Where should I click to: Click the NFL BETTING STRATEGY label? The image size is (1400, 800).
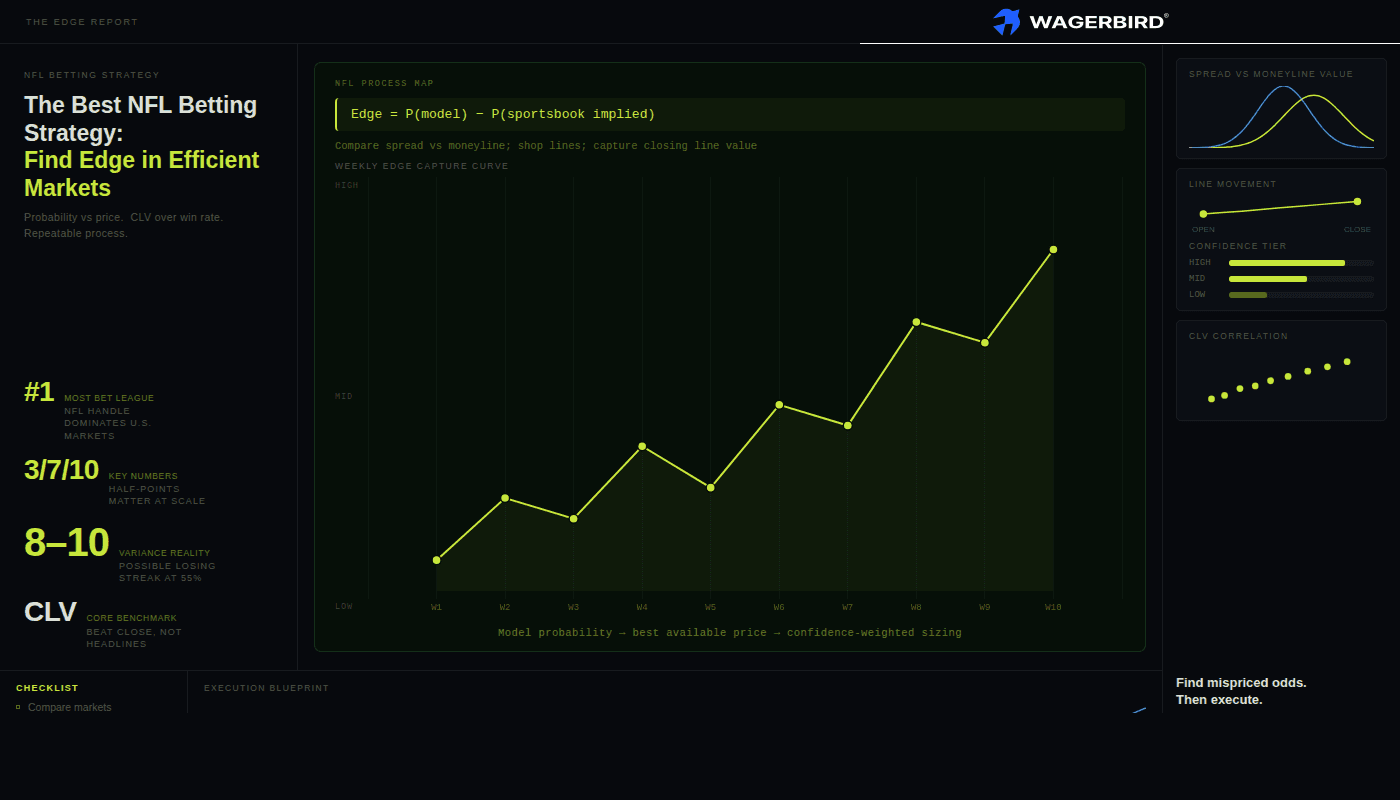click(92, 75)
